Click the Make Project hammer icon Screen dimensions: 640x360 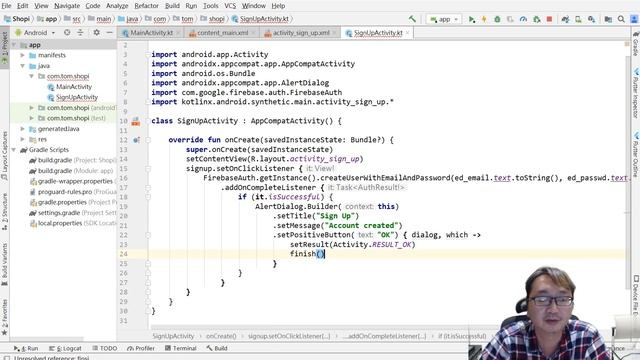click(x=412, y=19)
